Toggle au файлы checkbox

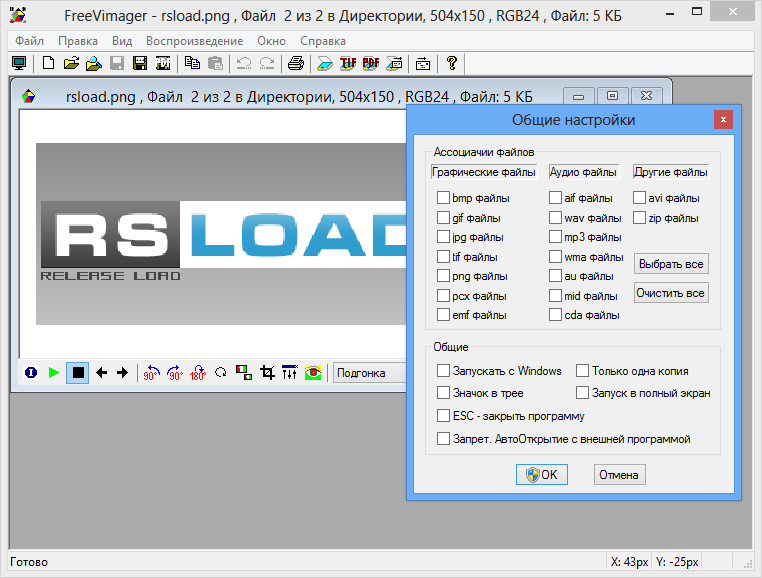tap(555, 276)
